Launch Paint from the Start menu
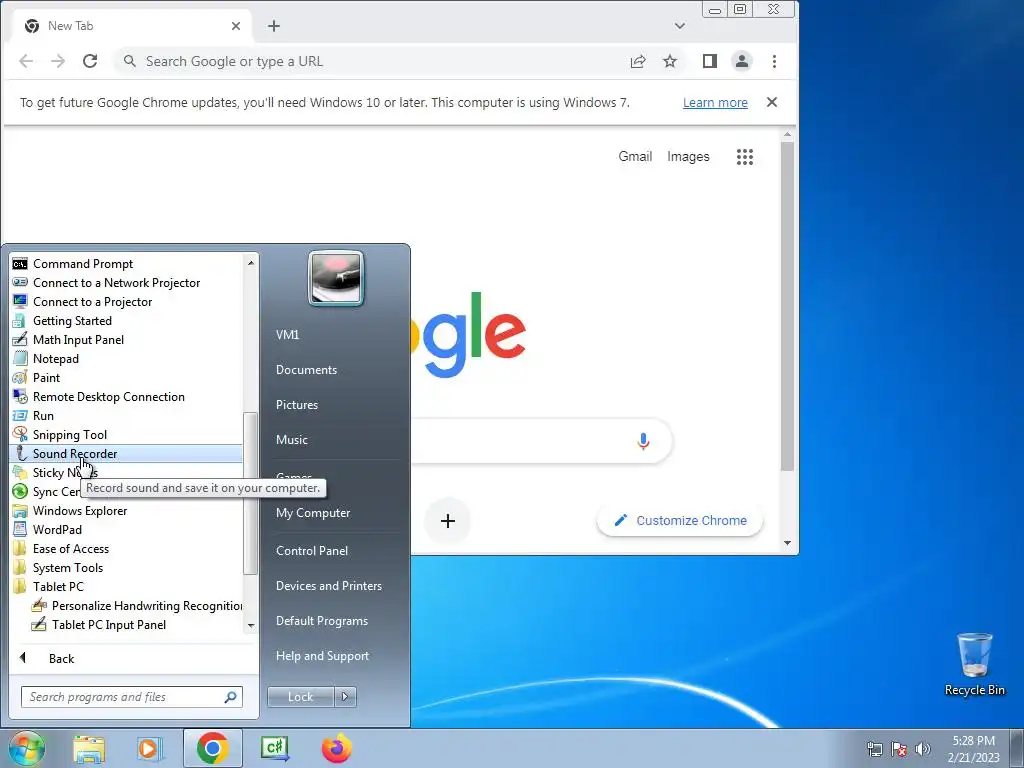This screenshot has height=768, width=1024. click(x=46, y=377)
